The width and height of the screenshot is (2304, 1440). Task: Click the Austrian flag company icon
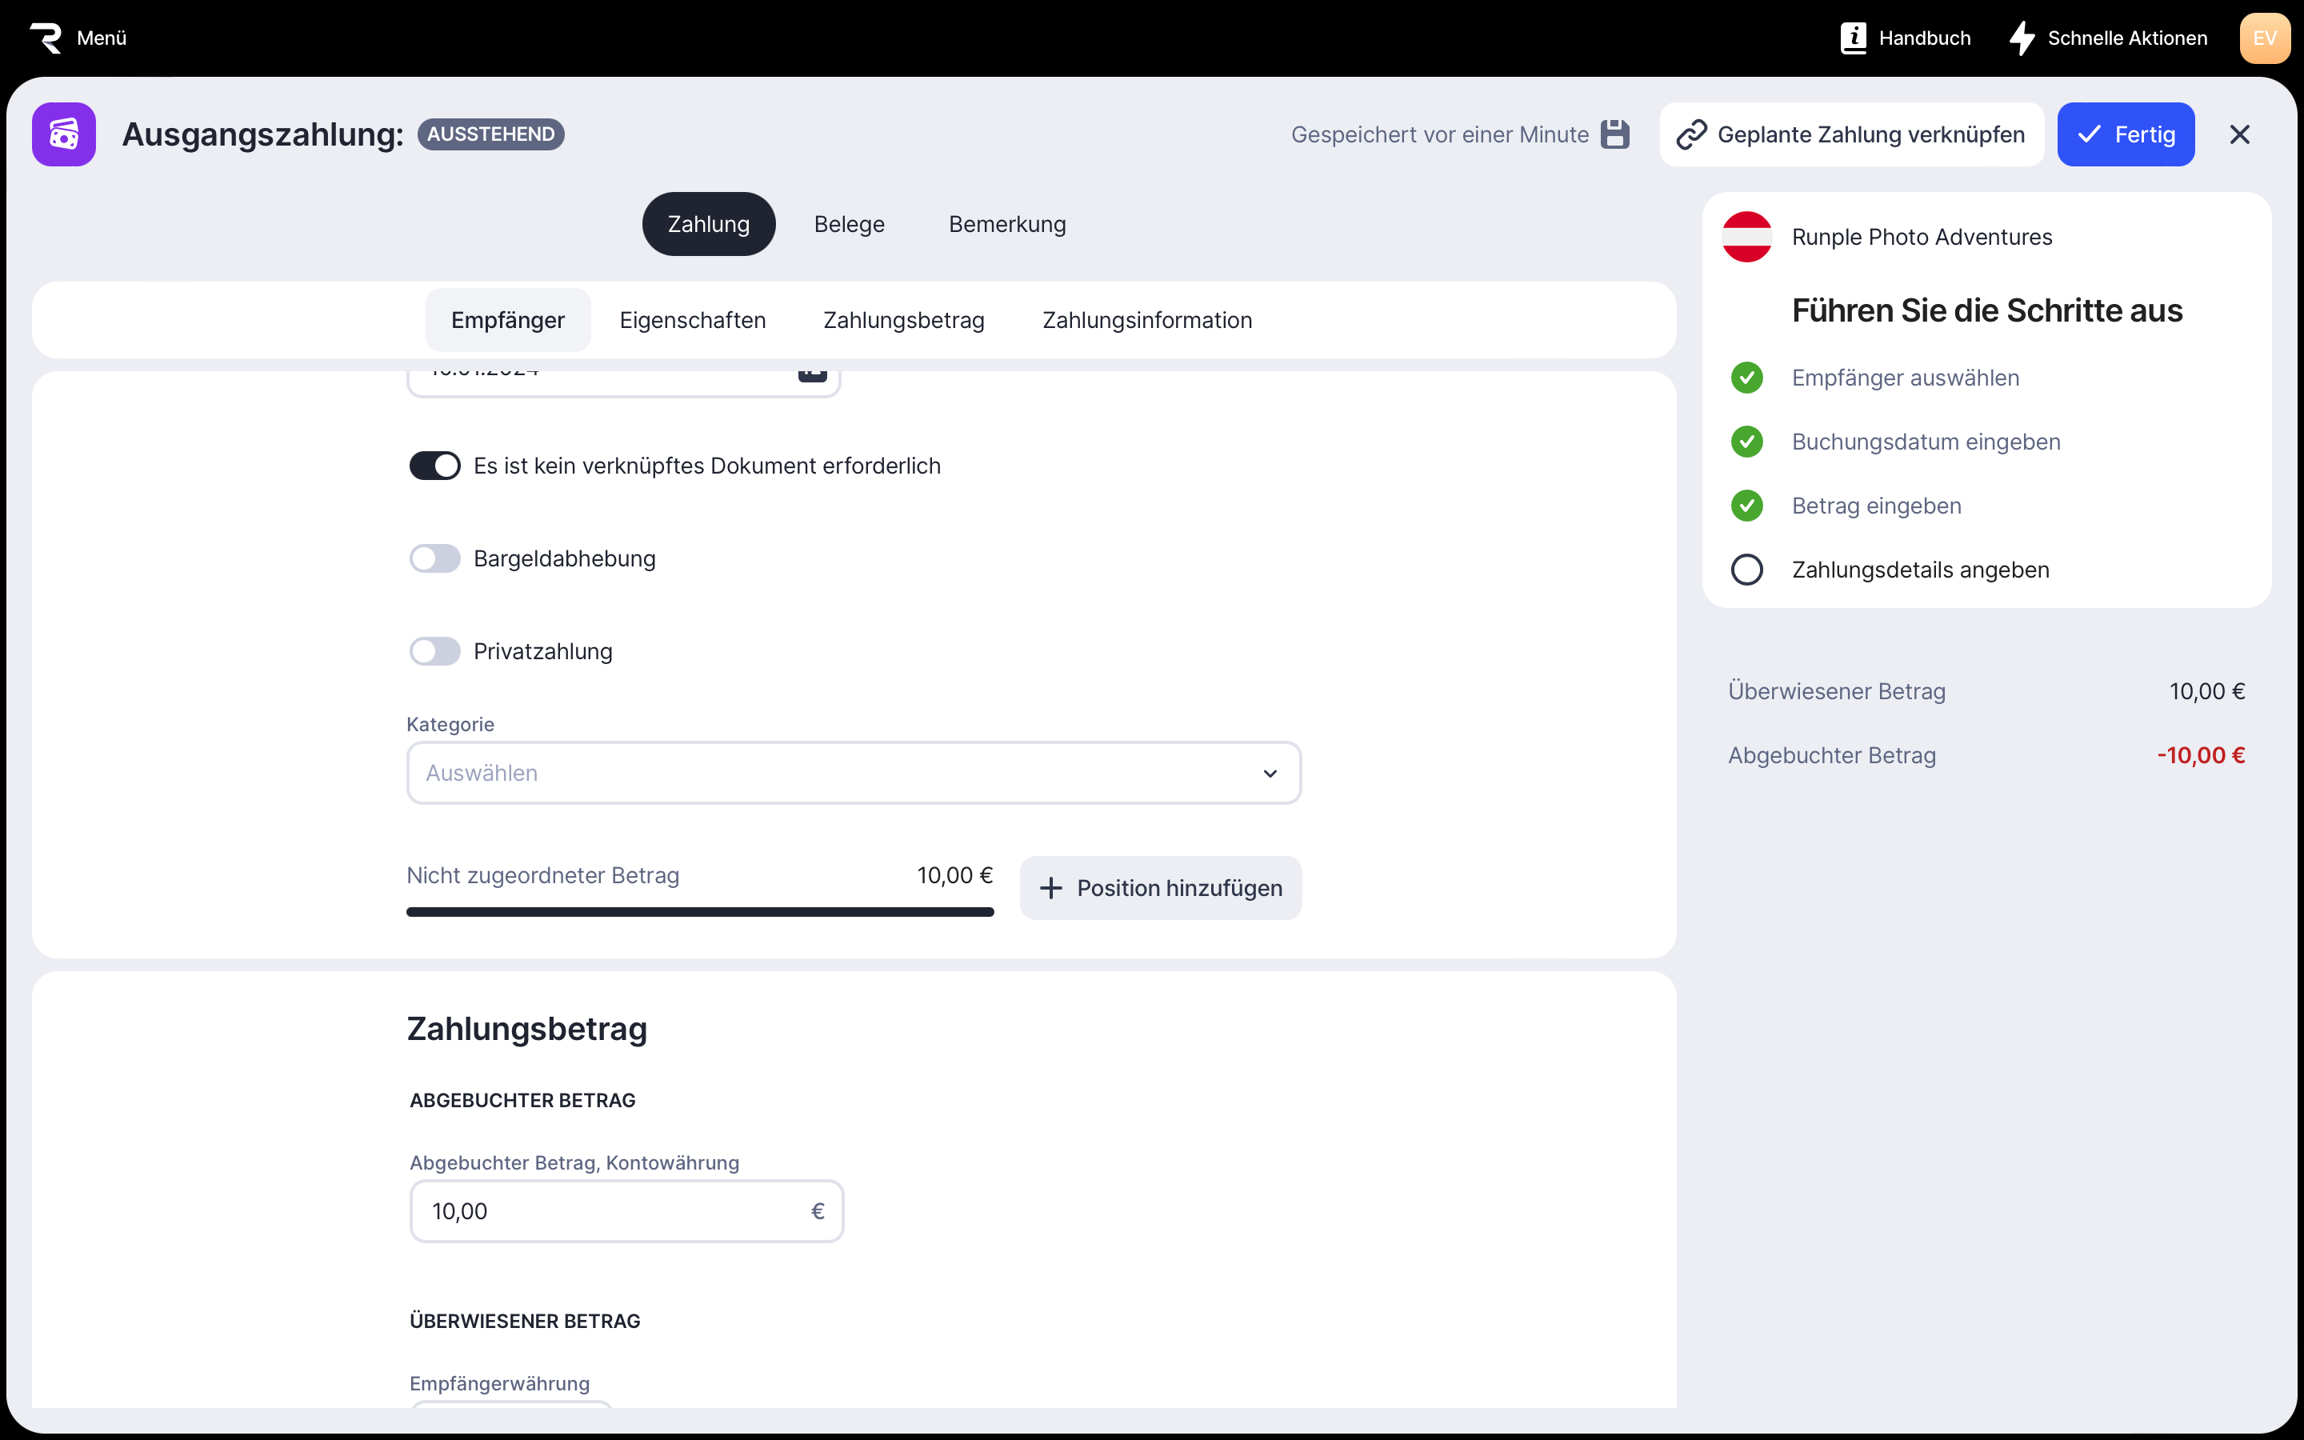[1747, 237]
